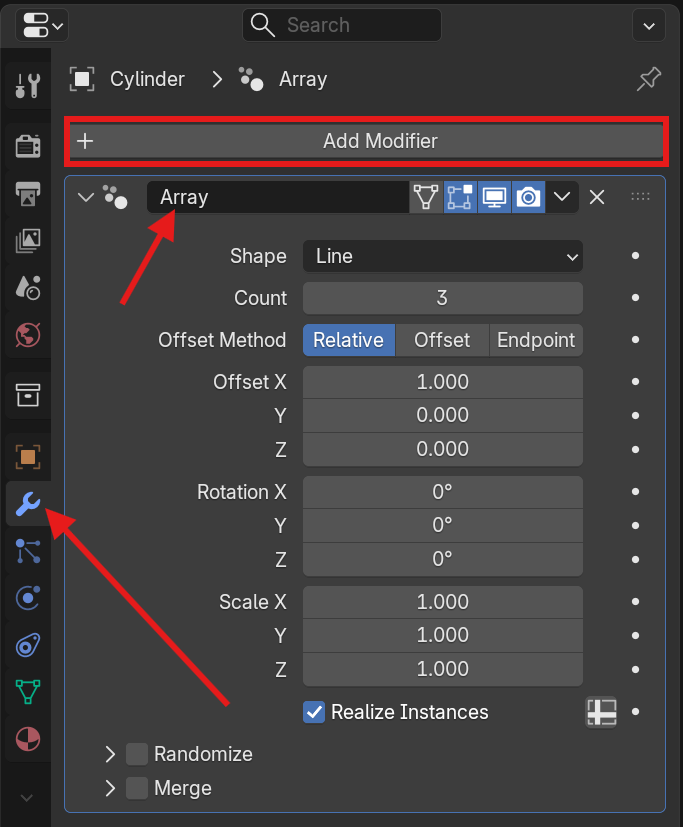Click the Cylinder object icon in breadcrumb
This screenshot has width=683, height=827.
click(x=82, y=79)
